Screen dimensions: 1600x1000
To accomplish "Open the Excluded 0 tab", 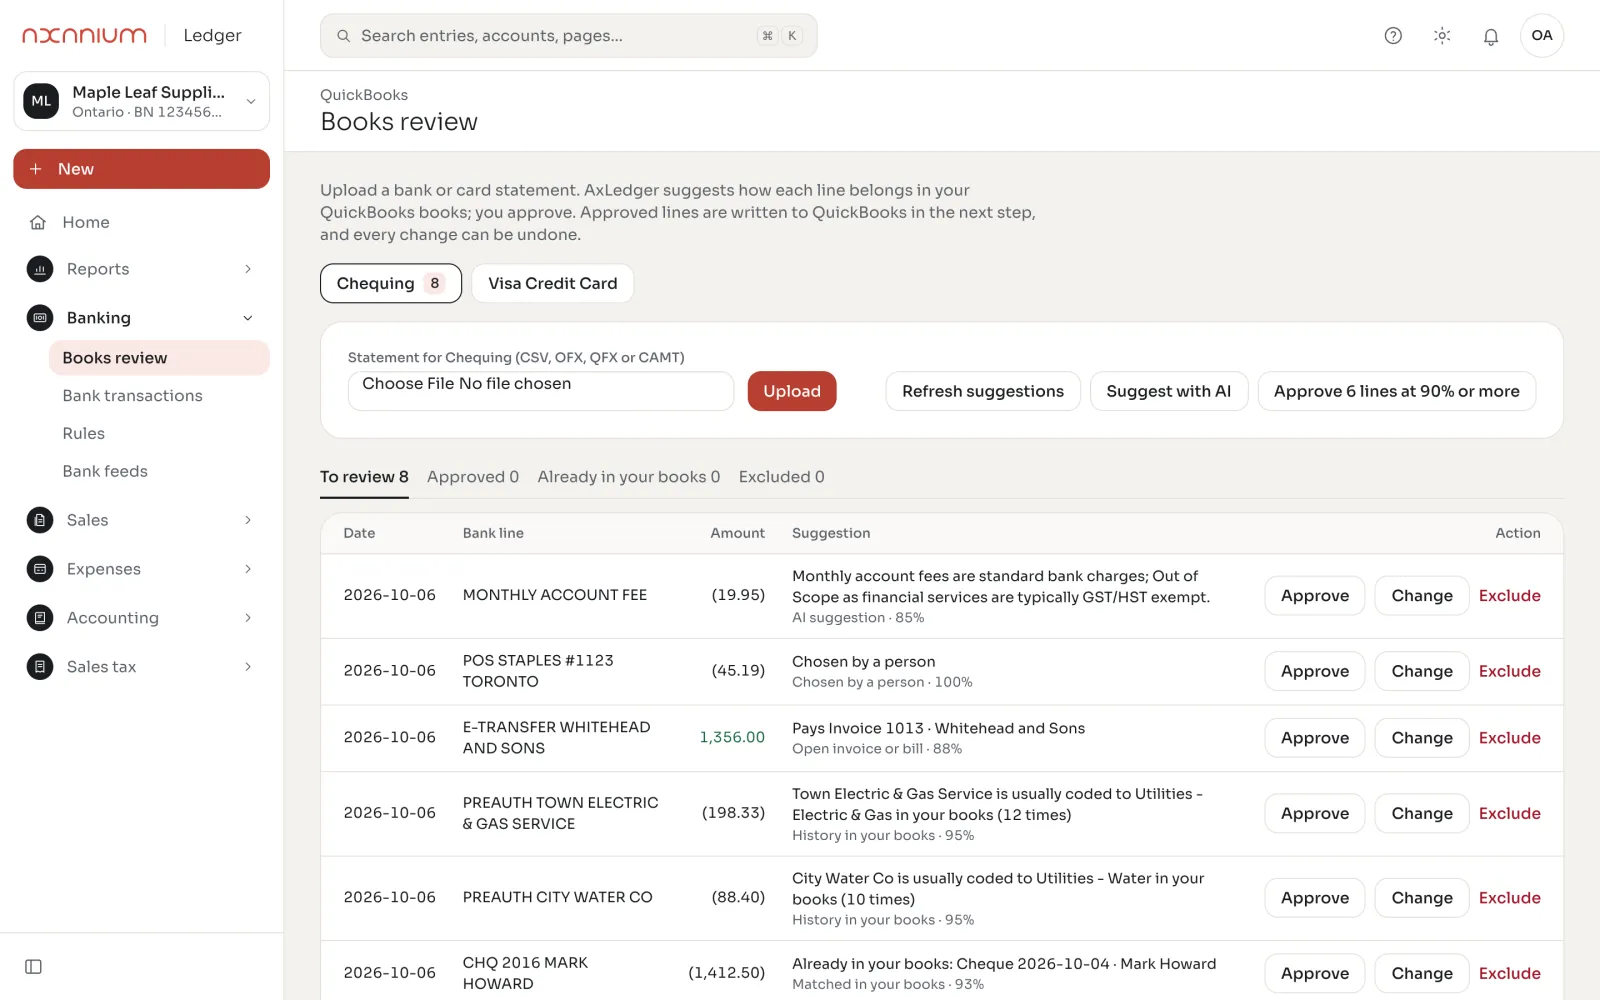I will tap(782, 477).
